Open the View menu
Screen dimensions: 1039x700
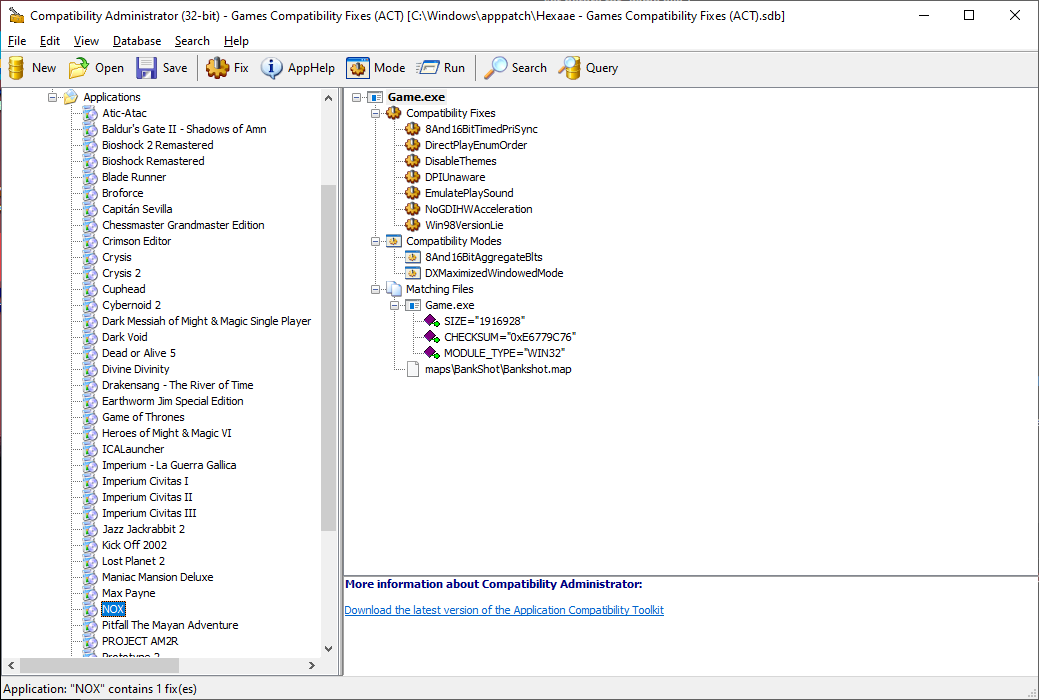click(x=86, y=41)
